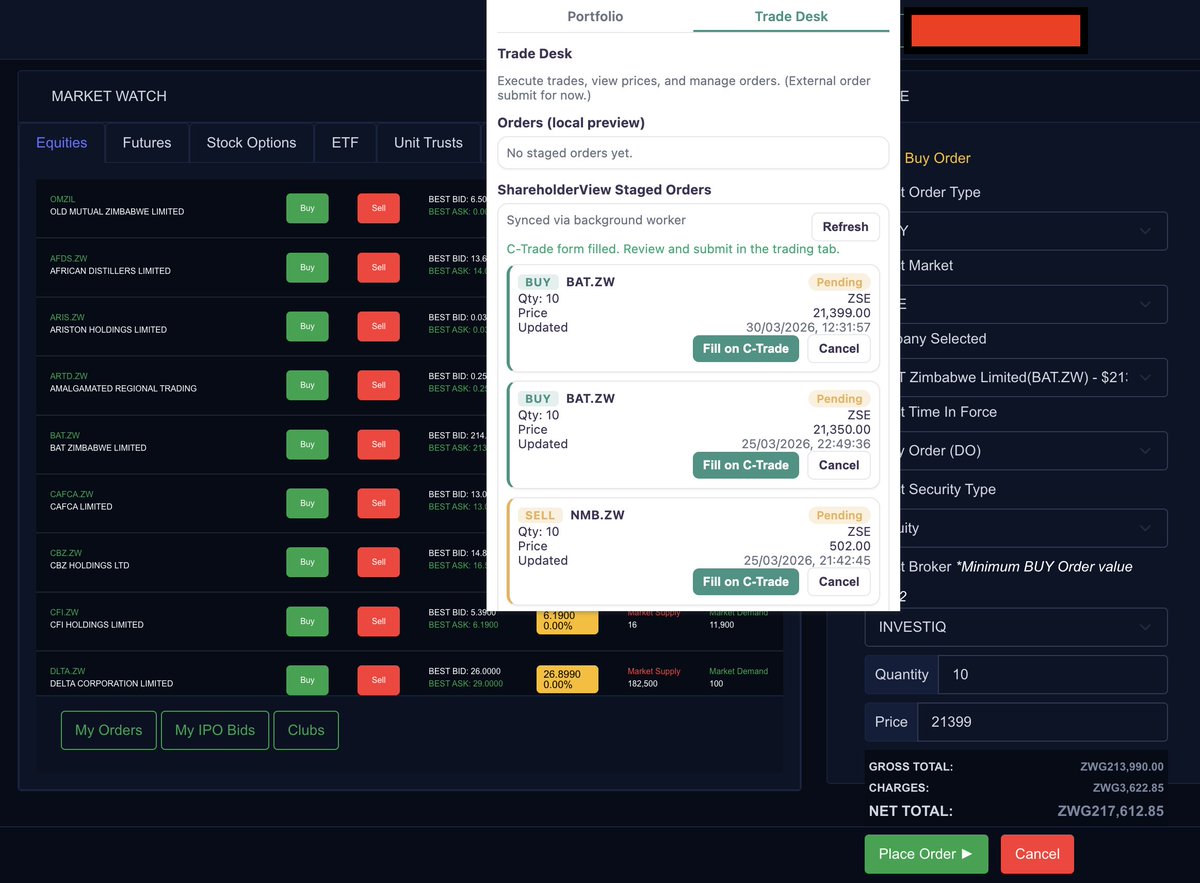Screen dimensions: 1200x883
Task: Sell Delta Corporation Limited shares
Action: 378,680
